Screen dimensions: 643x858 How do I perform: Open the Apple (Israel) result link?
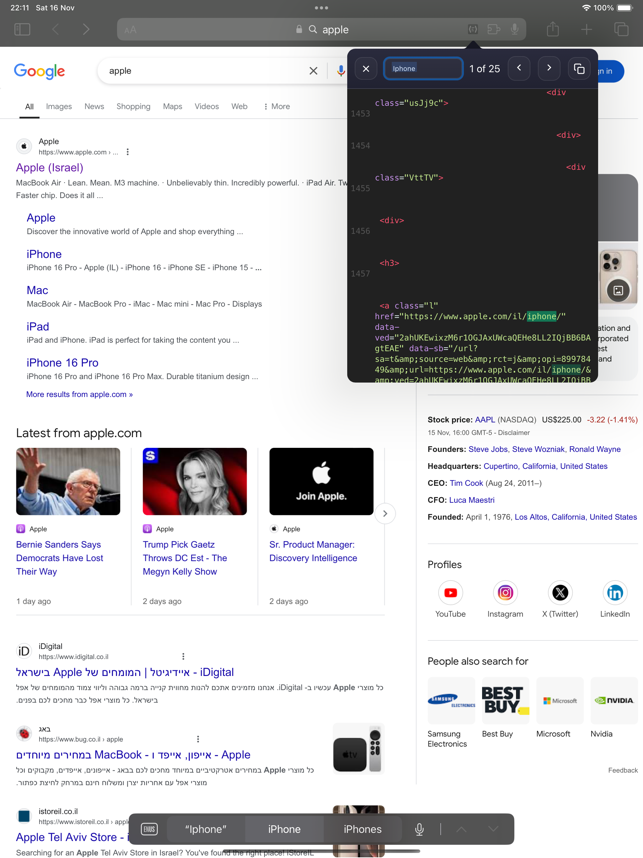[50, 167]
